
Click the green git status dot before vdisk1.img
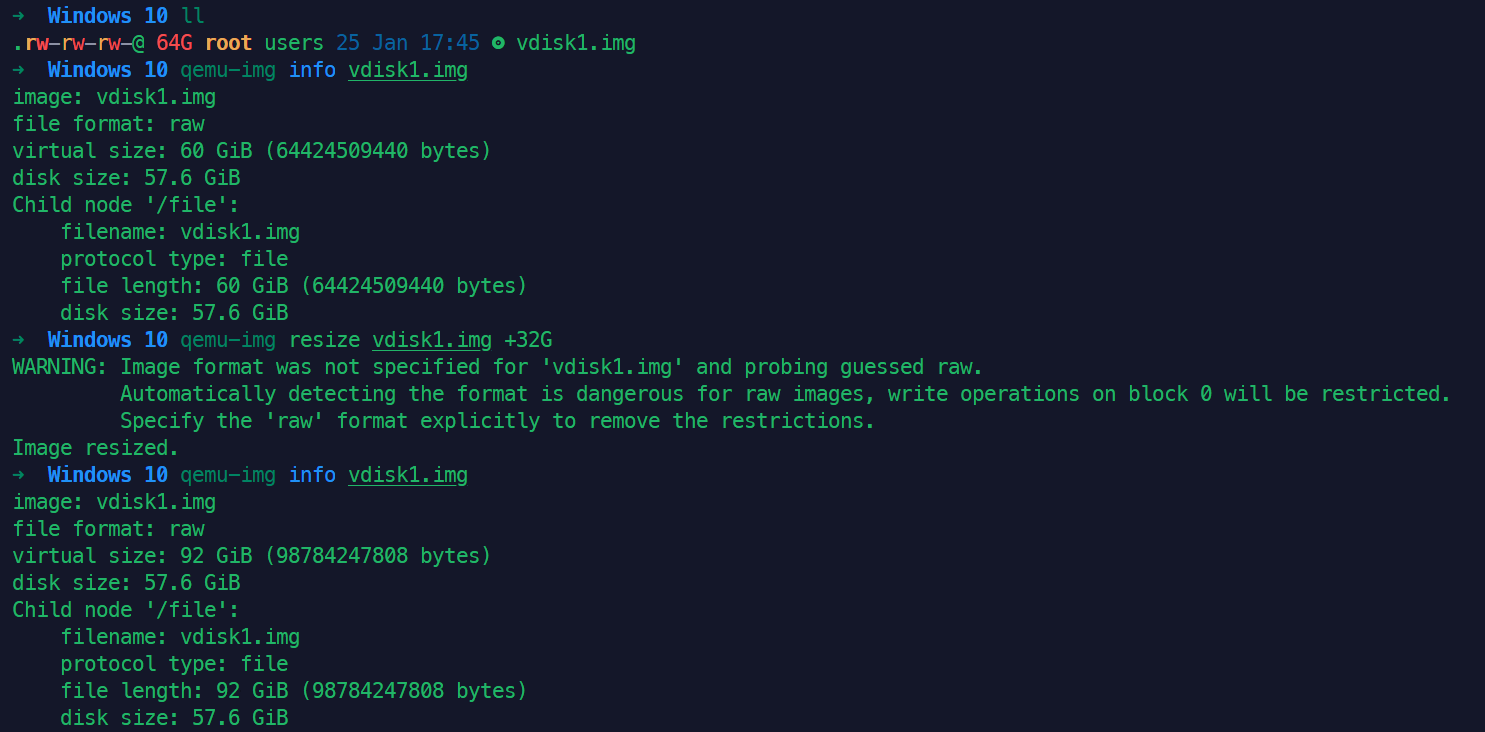pos(498,43)
